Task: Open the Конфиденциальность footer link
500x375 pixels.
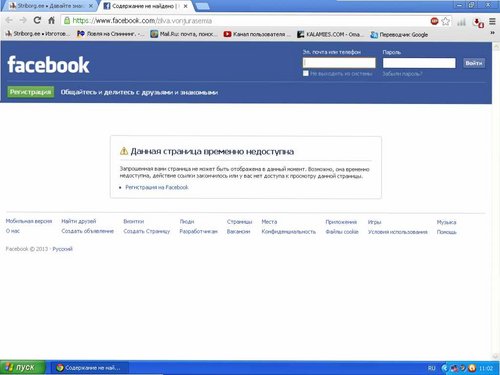Action: click(288, 231)
